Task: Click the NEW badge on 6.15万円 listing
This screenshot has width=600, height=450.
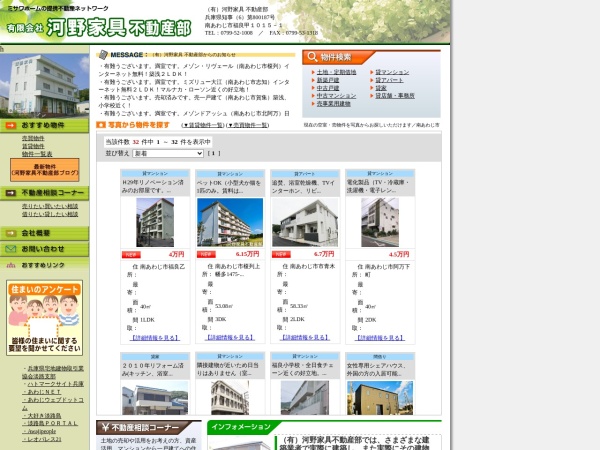Action: point(206,254)
